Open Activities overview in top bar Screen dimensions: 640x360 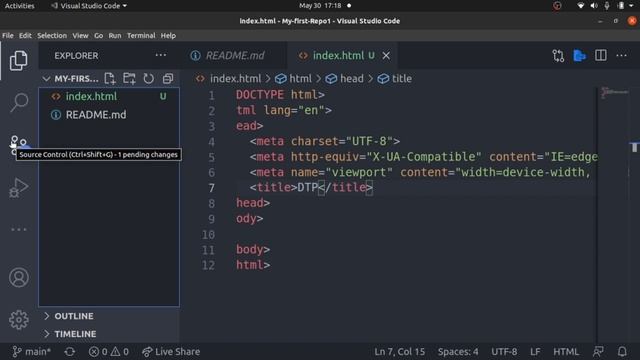coord(20,6)
